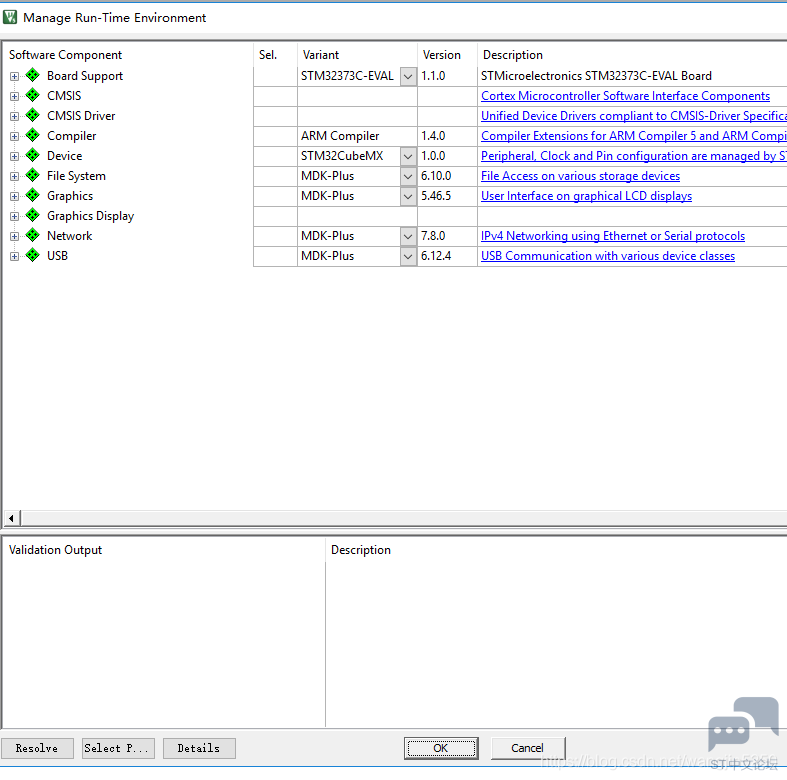The image size is (787, 780).
Task: Open the STM32373C-EVAL variant dropdown
Action: (x=408, y=76)
